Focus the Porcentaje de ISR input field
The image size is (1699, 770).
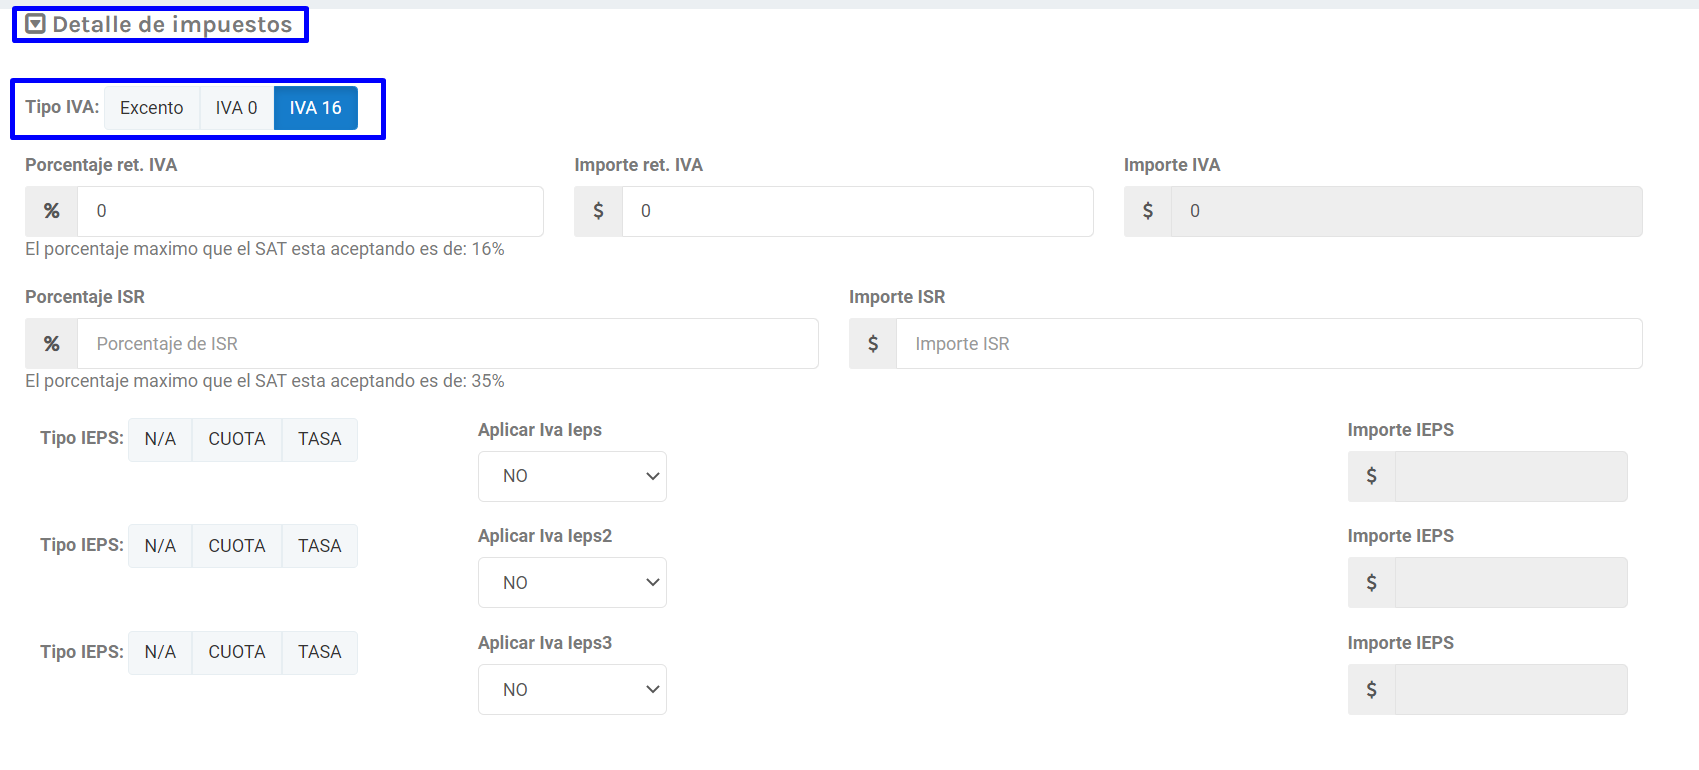[x=447, y=344]
